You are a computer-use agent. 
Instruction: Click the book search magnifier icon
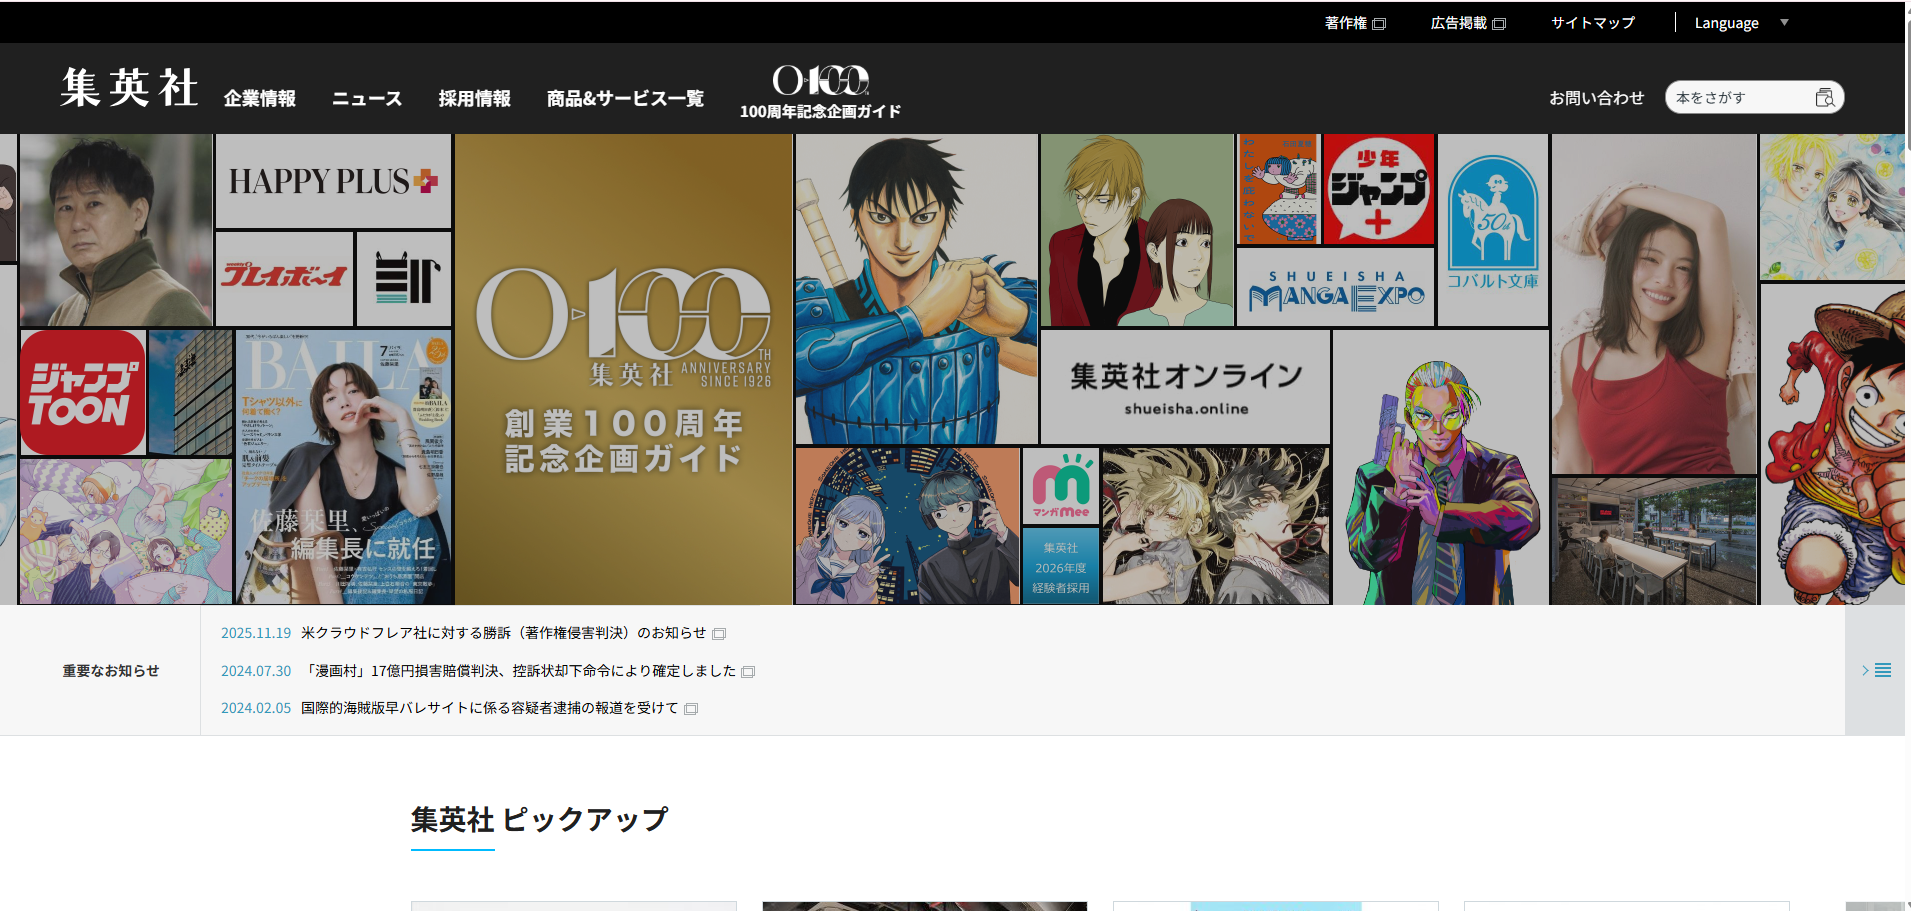pyautogui.click(x=1825, y=97)
